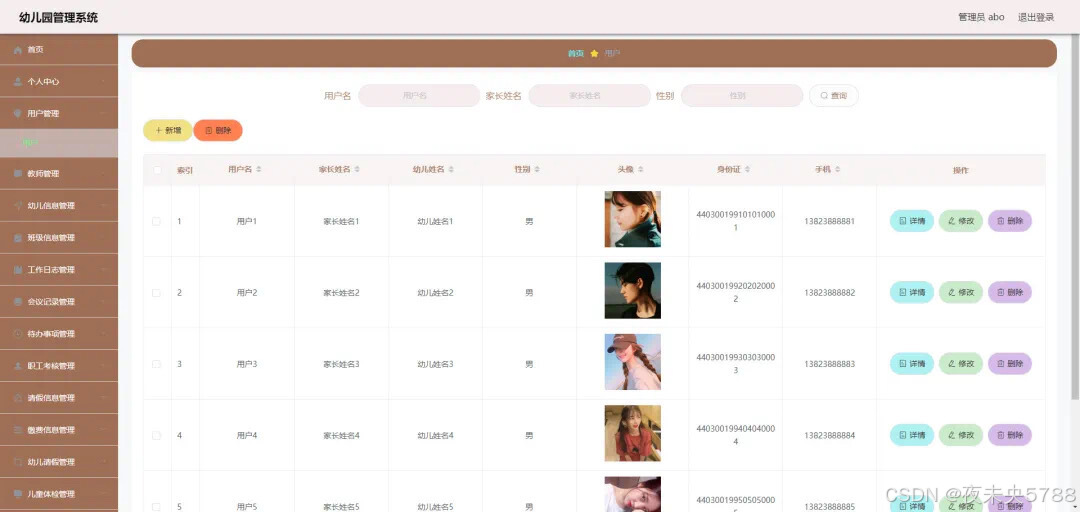Screen dimensions: 1080x512
Task: Click 删除 for 用户3 row
Action: click(1010, 364)
